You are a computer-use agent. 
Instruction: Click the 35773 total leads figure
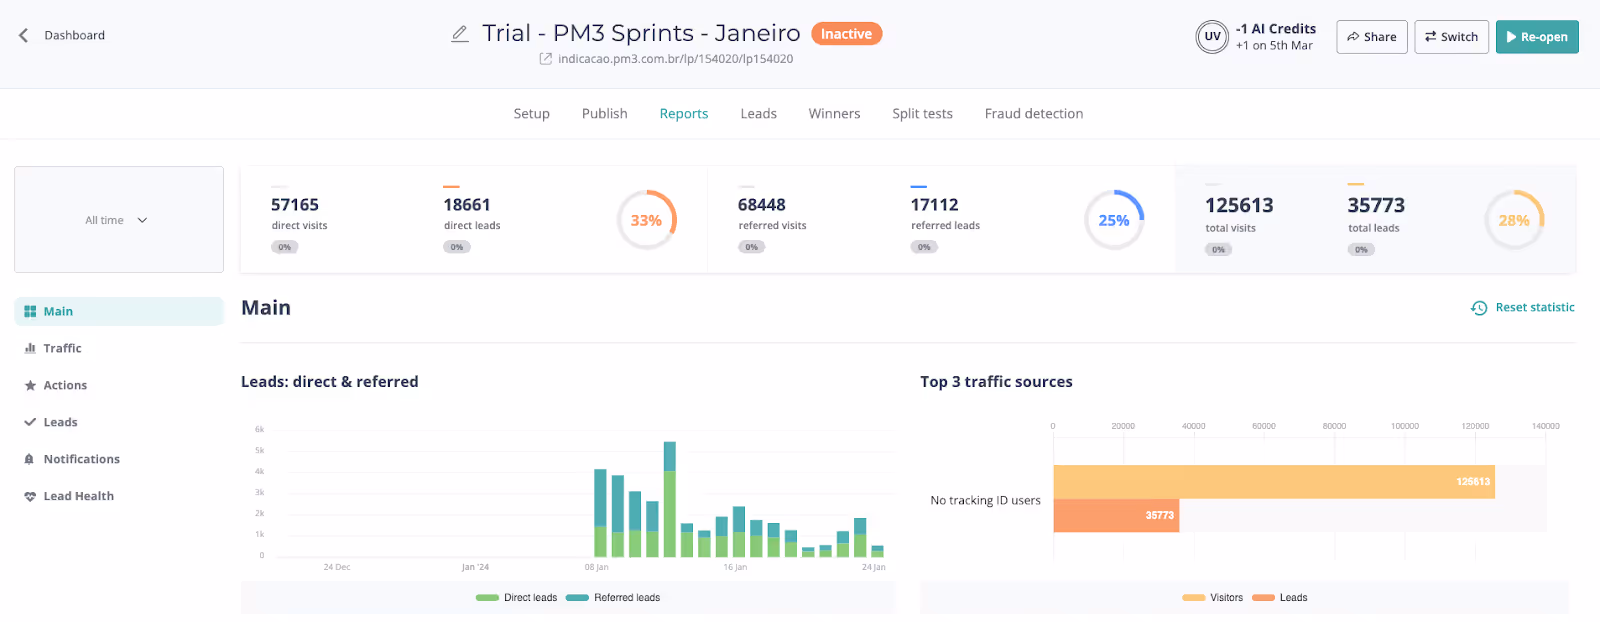click(1376, 205)
